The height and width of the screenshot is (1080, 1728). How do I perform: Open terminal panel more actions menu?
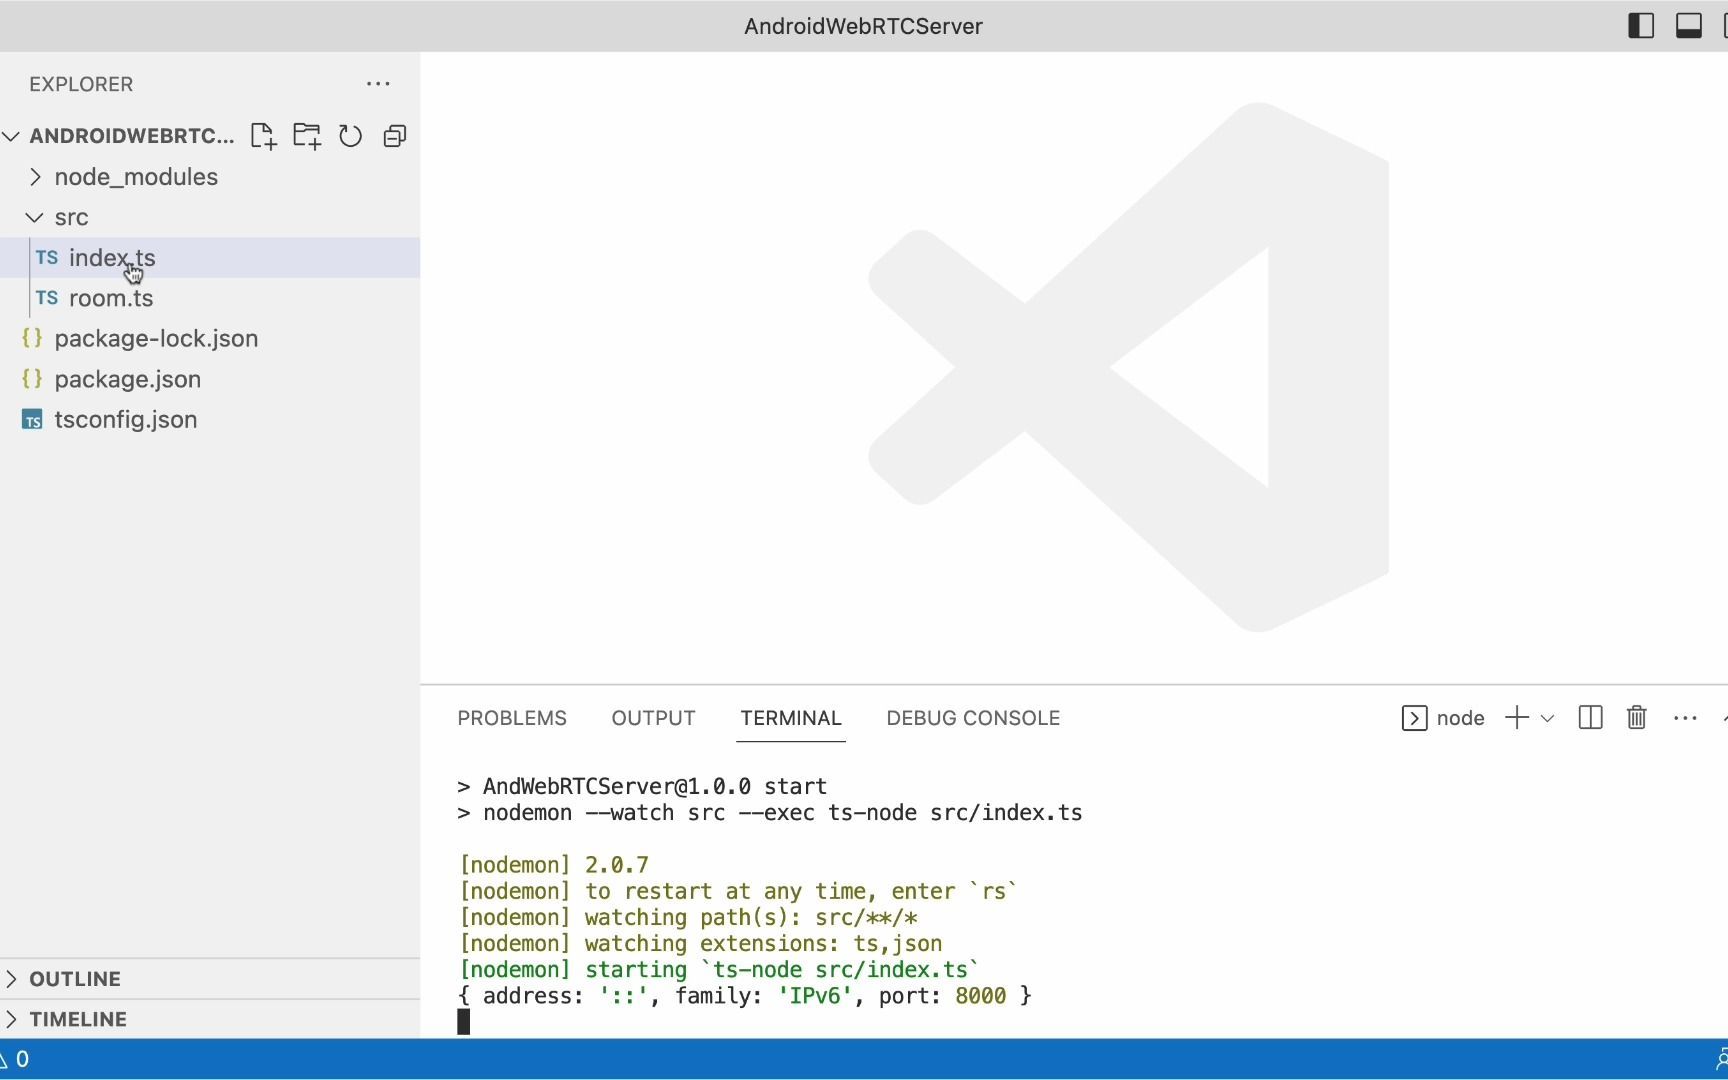(1685, 718)
